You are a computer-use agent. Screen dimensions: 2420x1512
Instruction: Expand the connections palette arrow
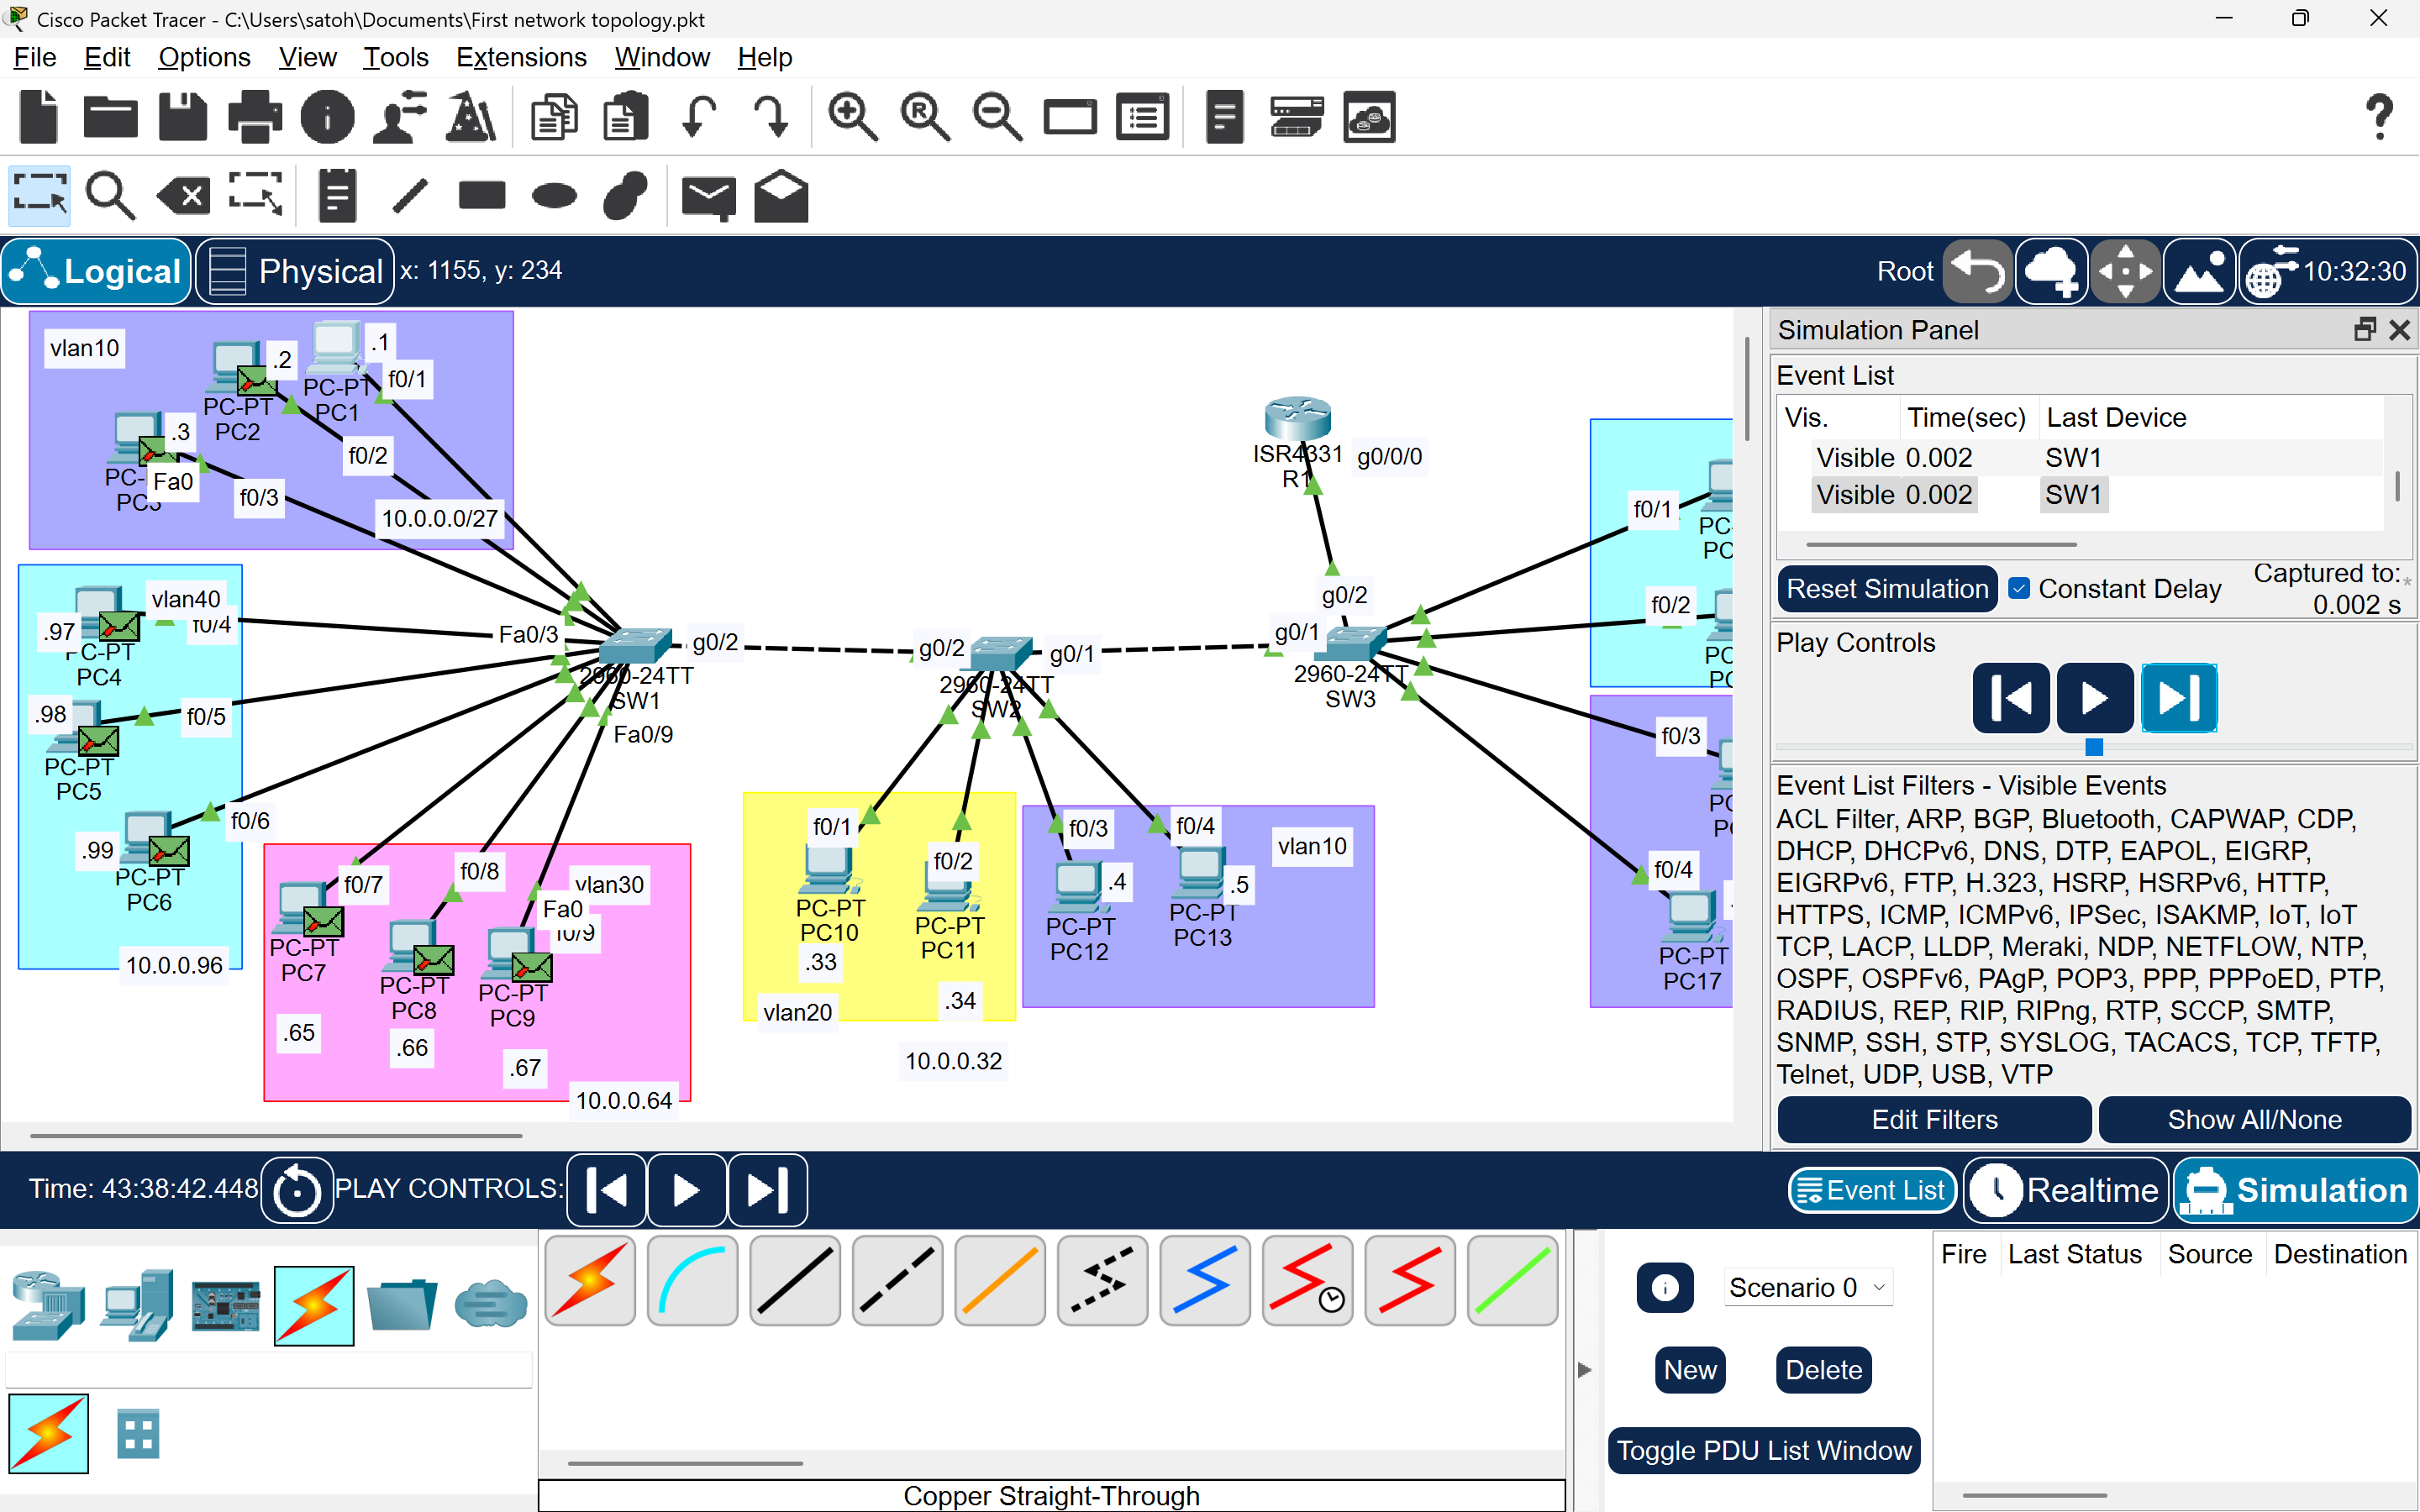coord(1583,1370)
